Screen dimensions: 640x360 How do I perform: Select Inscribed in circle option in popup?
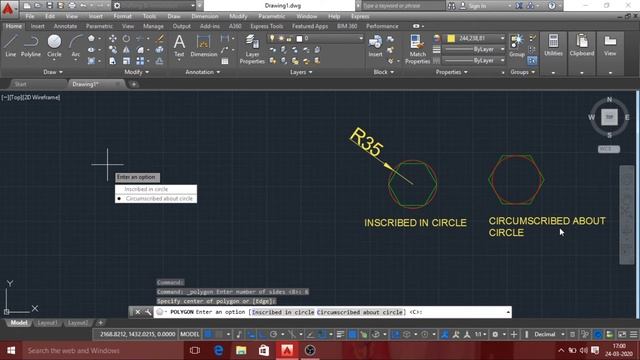(156, 189)
